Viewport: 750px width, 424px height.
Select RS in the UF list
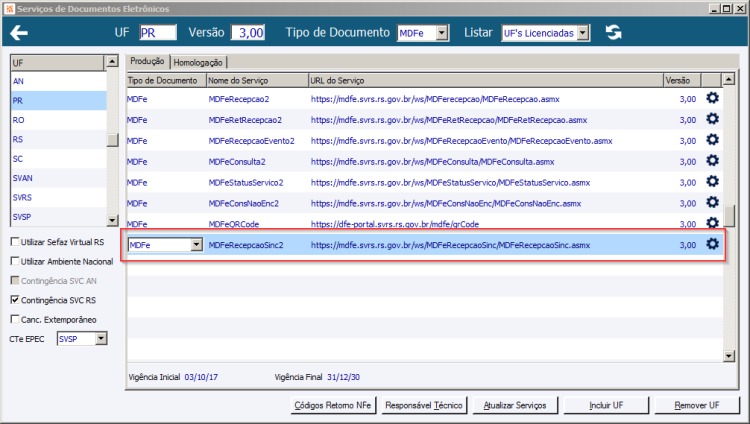(58, 139)
